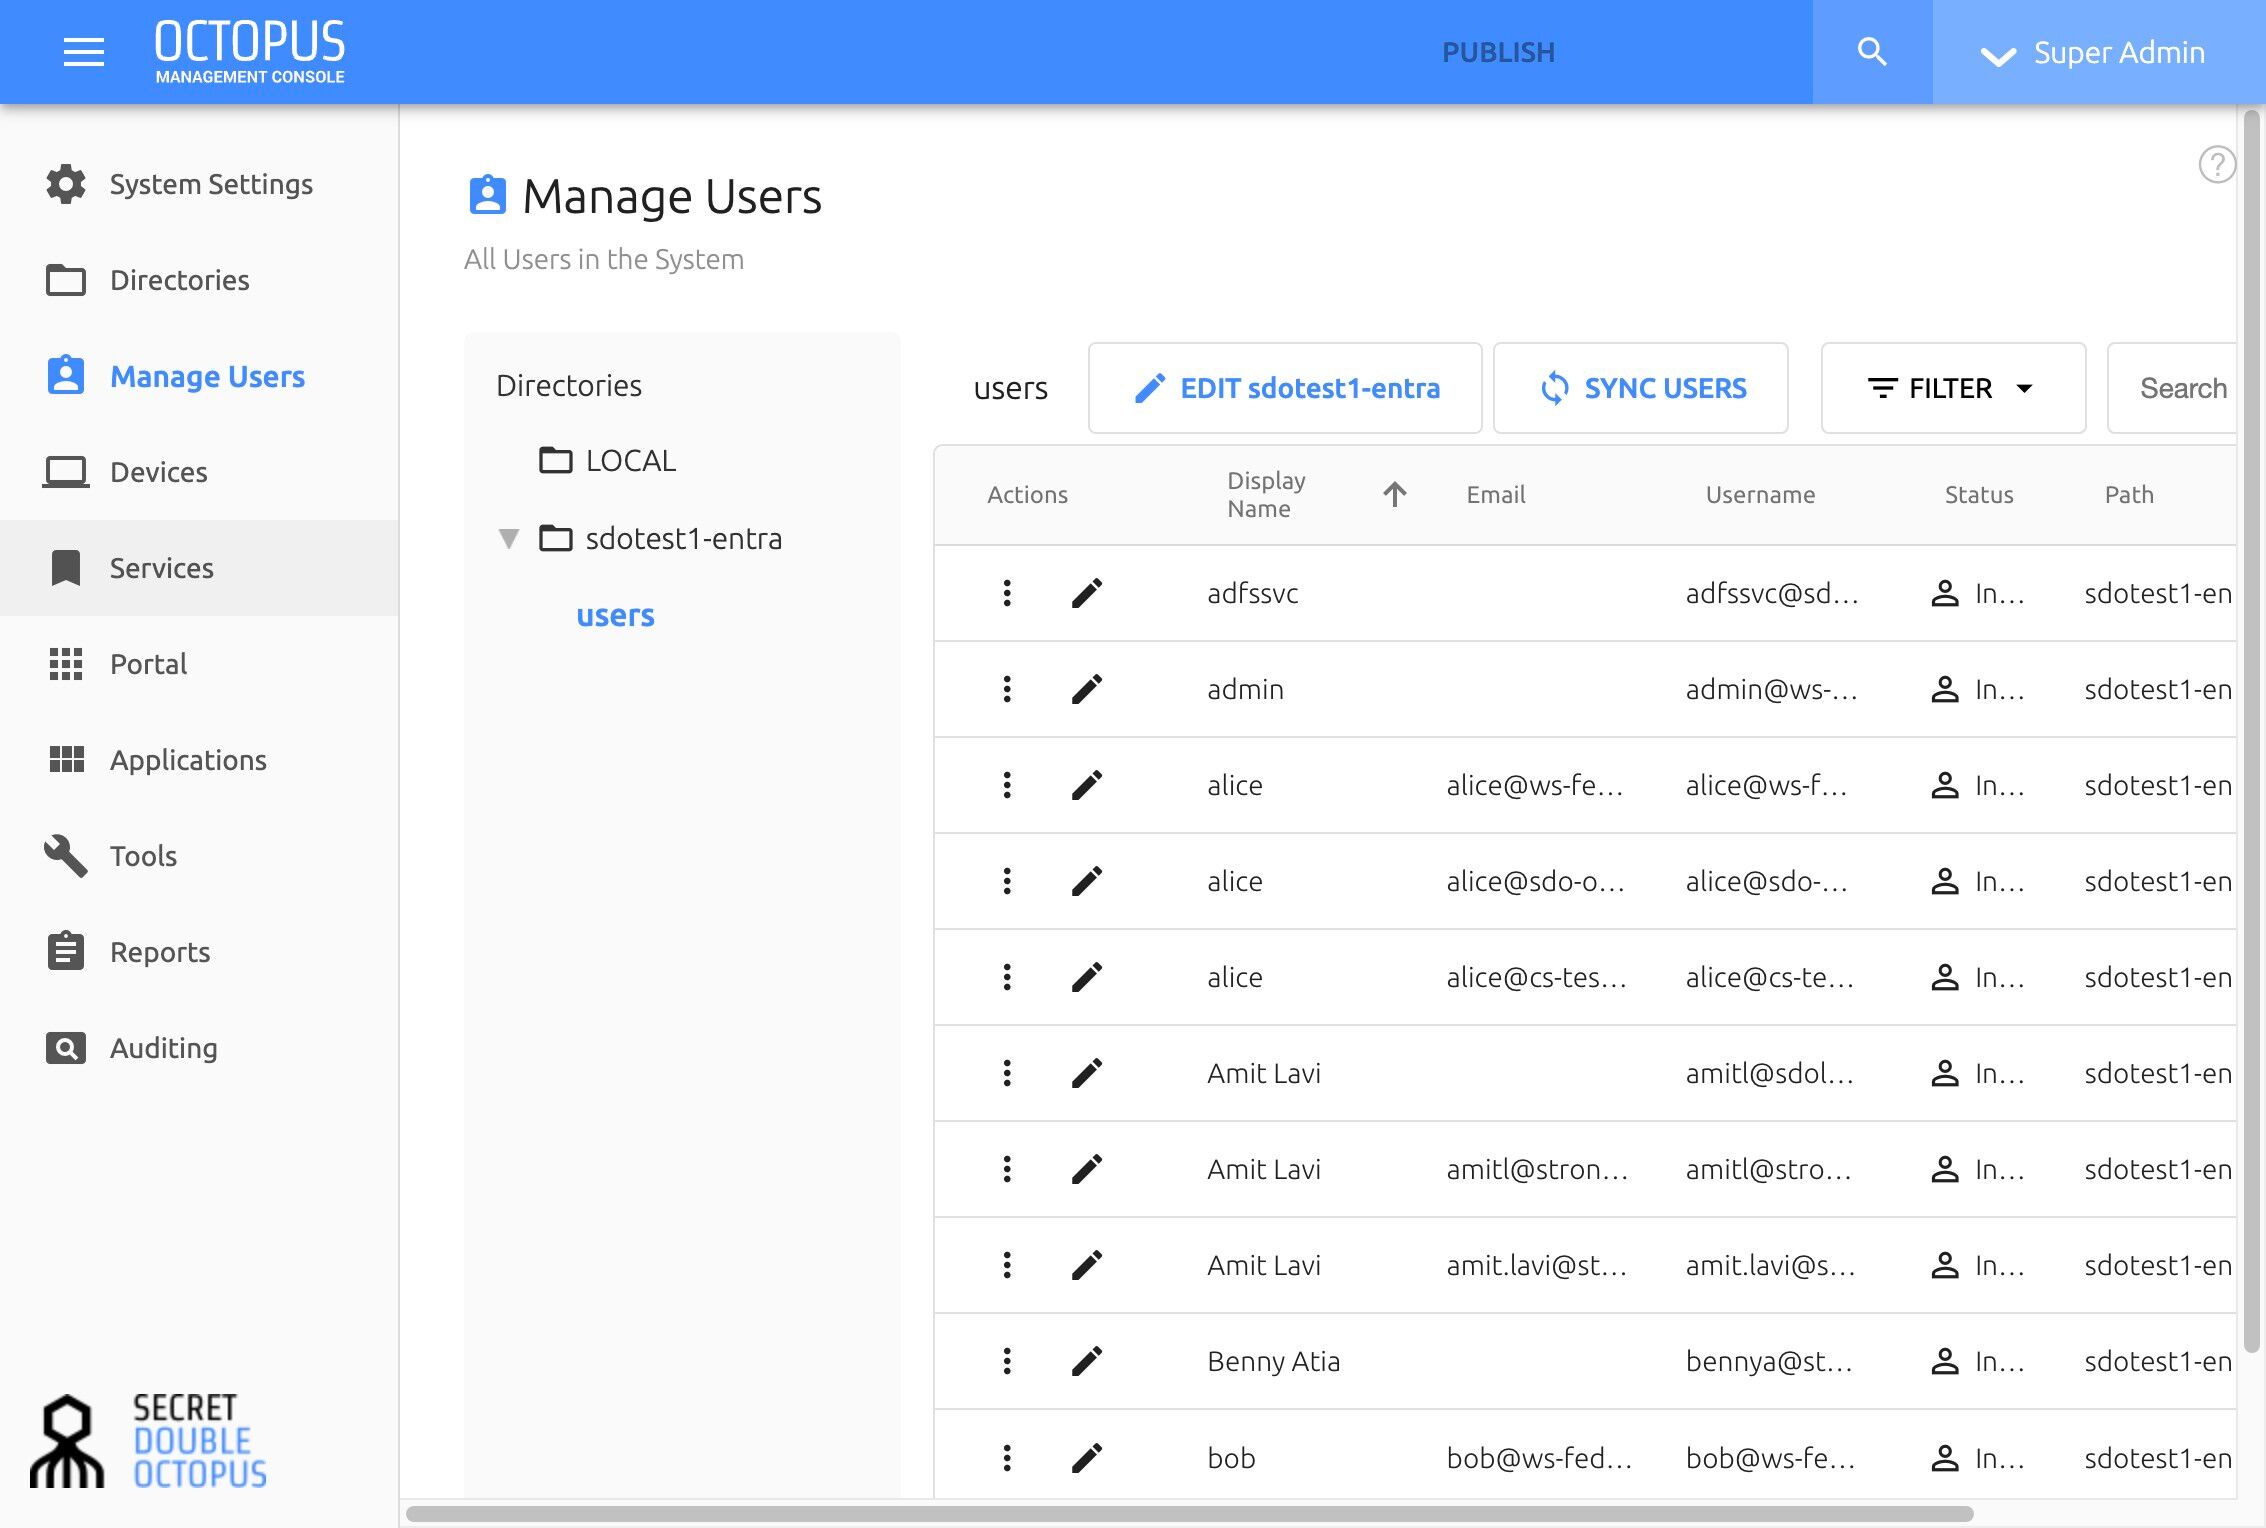Click the horizontal scrollbar at bottom
Screen dimensions: 2266x1528
pos(1190,1514)
